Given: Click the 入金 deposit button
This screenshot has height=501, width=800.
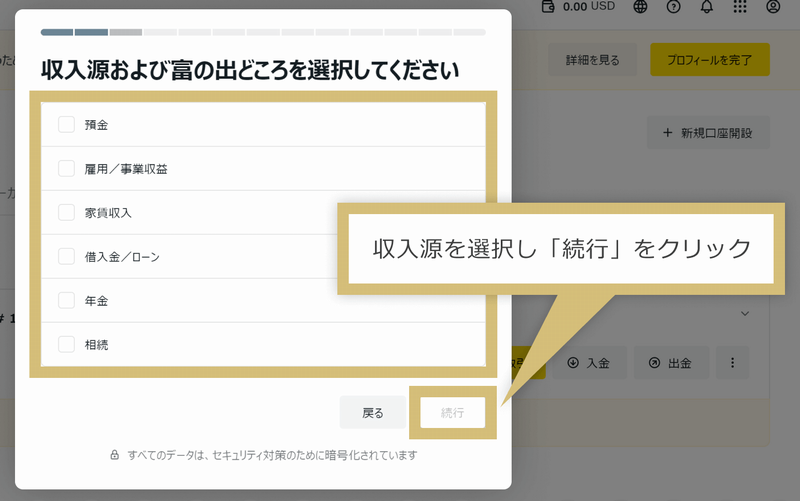Looking at the screenshot, I should click(x=590, y=363).
